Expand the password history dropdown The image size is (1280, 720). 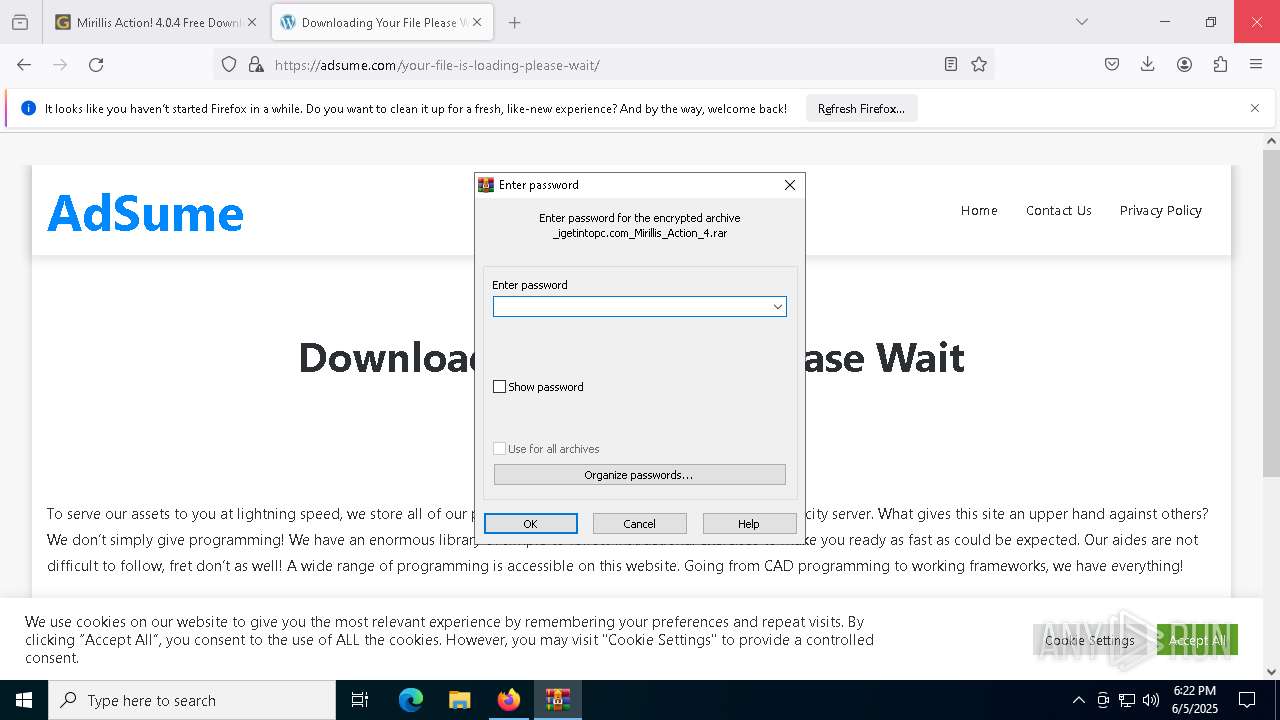click(777, 307)
